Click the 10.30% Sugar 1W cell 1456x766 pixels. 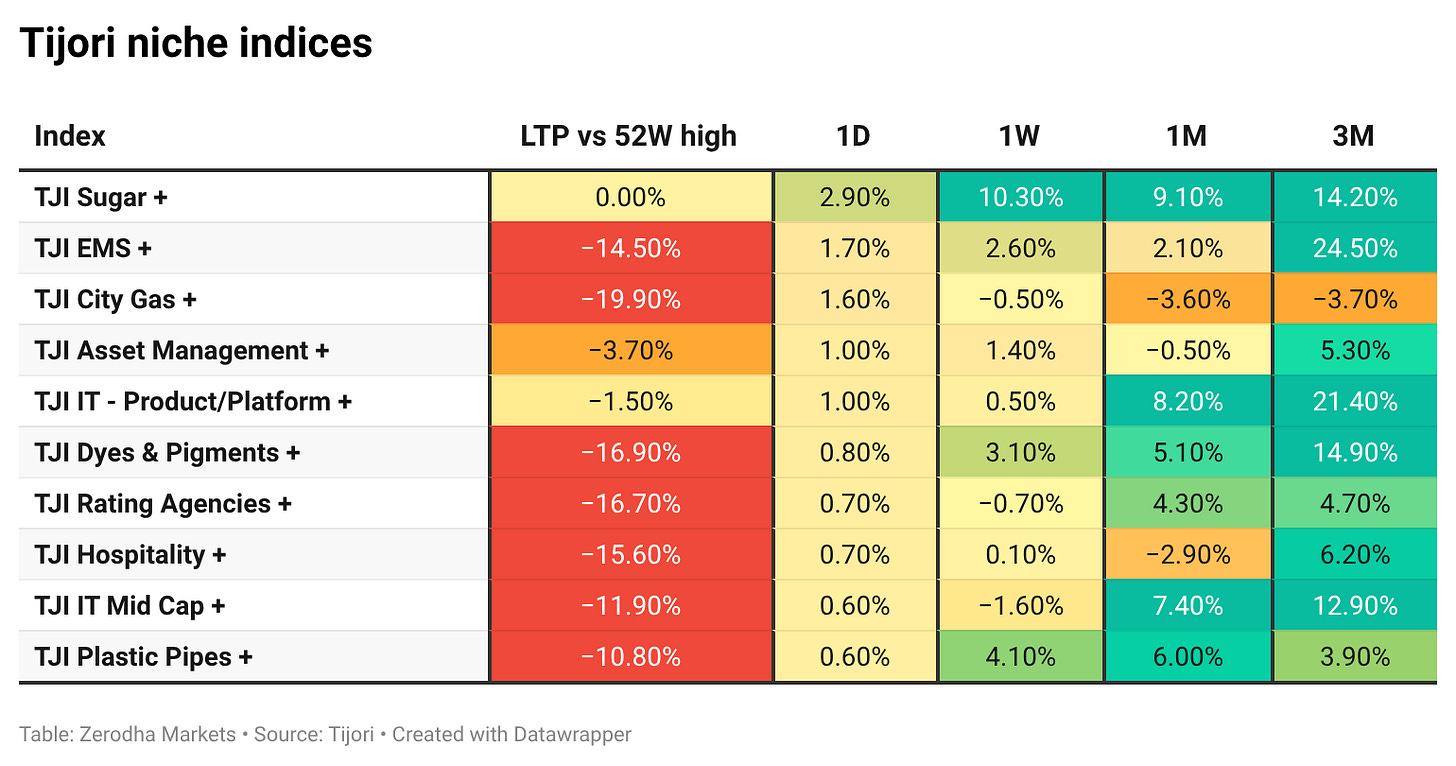(x=1021, y=197)
